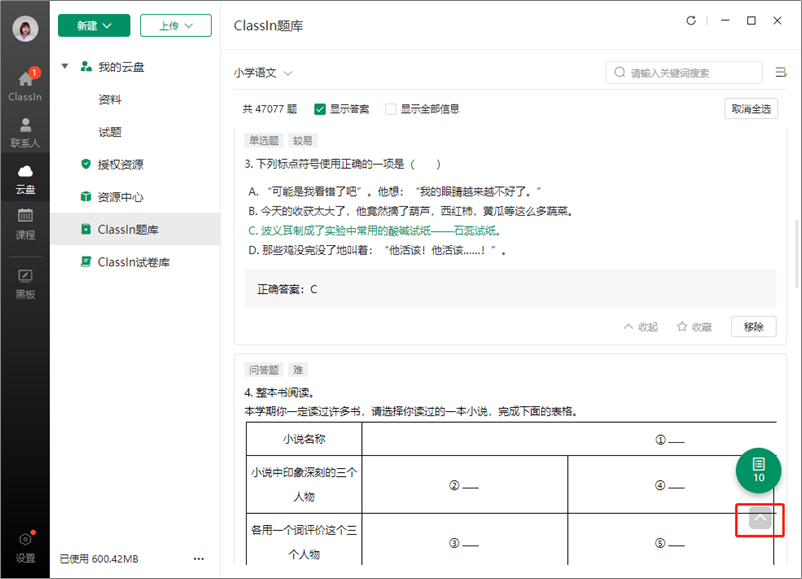This screenshot has height=579, width=802.
Task: Click the 取消全选 button
Action: pos(751,108)
